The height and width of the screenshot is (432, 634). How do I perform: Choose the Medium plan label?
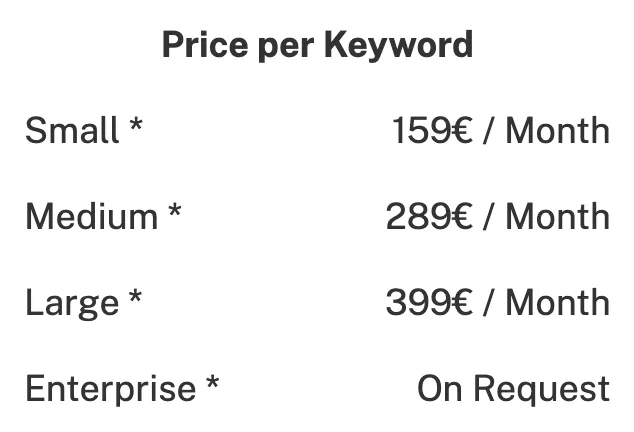[91, 216]
